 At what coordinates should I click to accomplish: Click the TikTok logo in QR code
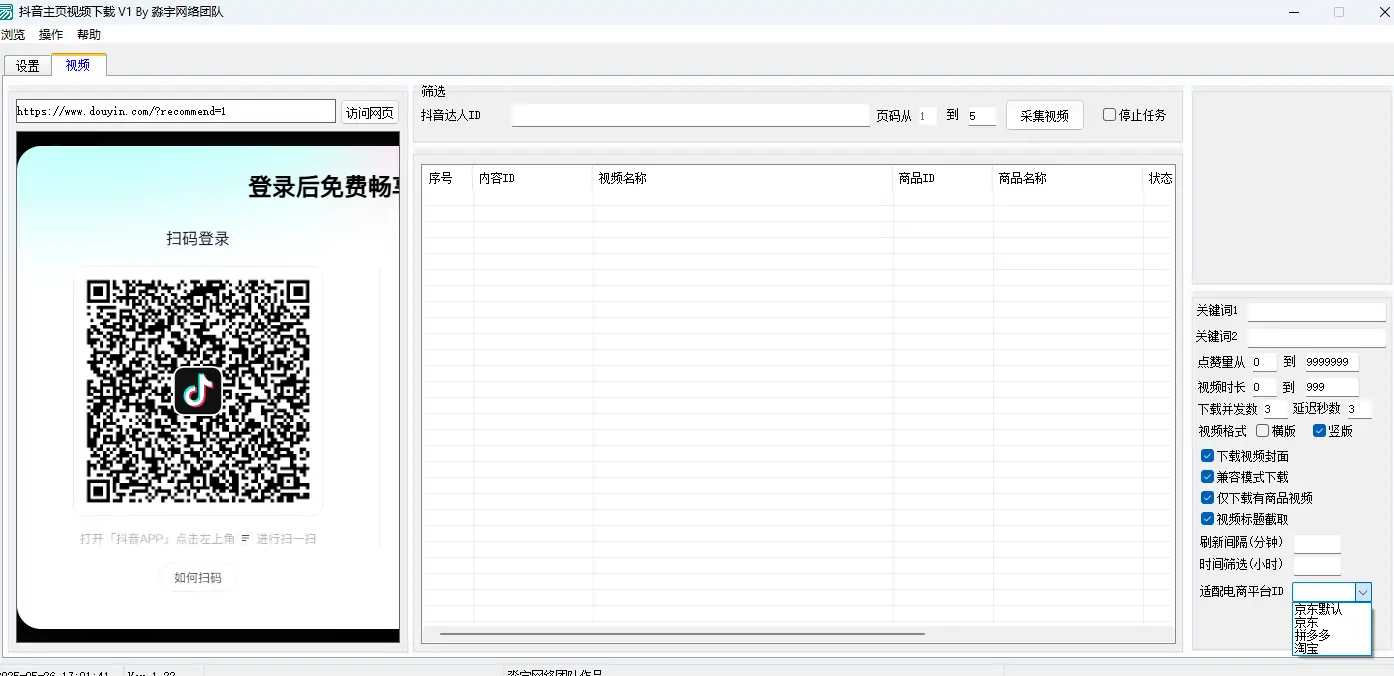click(x=198, y=391)
